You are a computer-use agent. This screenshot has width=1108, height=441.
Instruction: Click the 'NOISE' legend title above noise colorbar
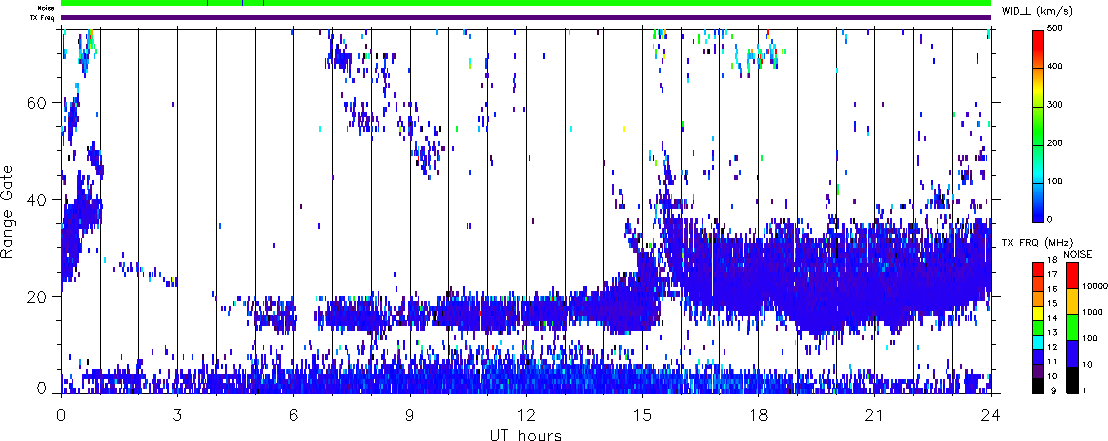pos(1078,254)
